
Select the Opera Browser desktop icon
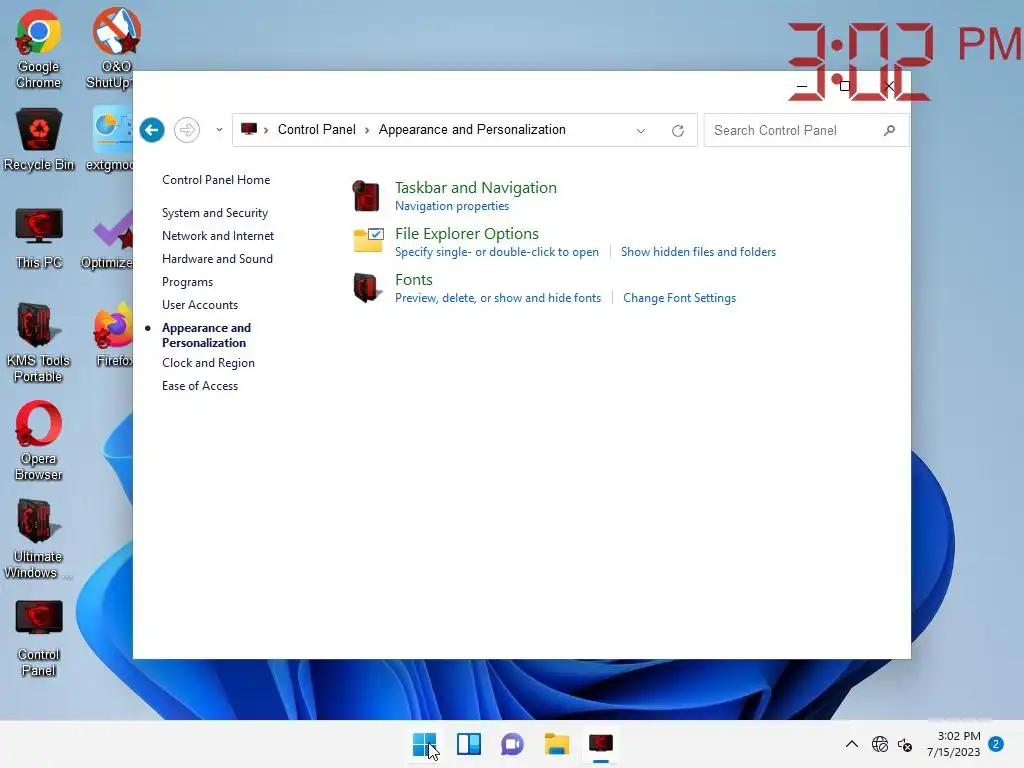39,441
